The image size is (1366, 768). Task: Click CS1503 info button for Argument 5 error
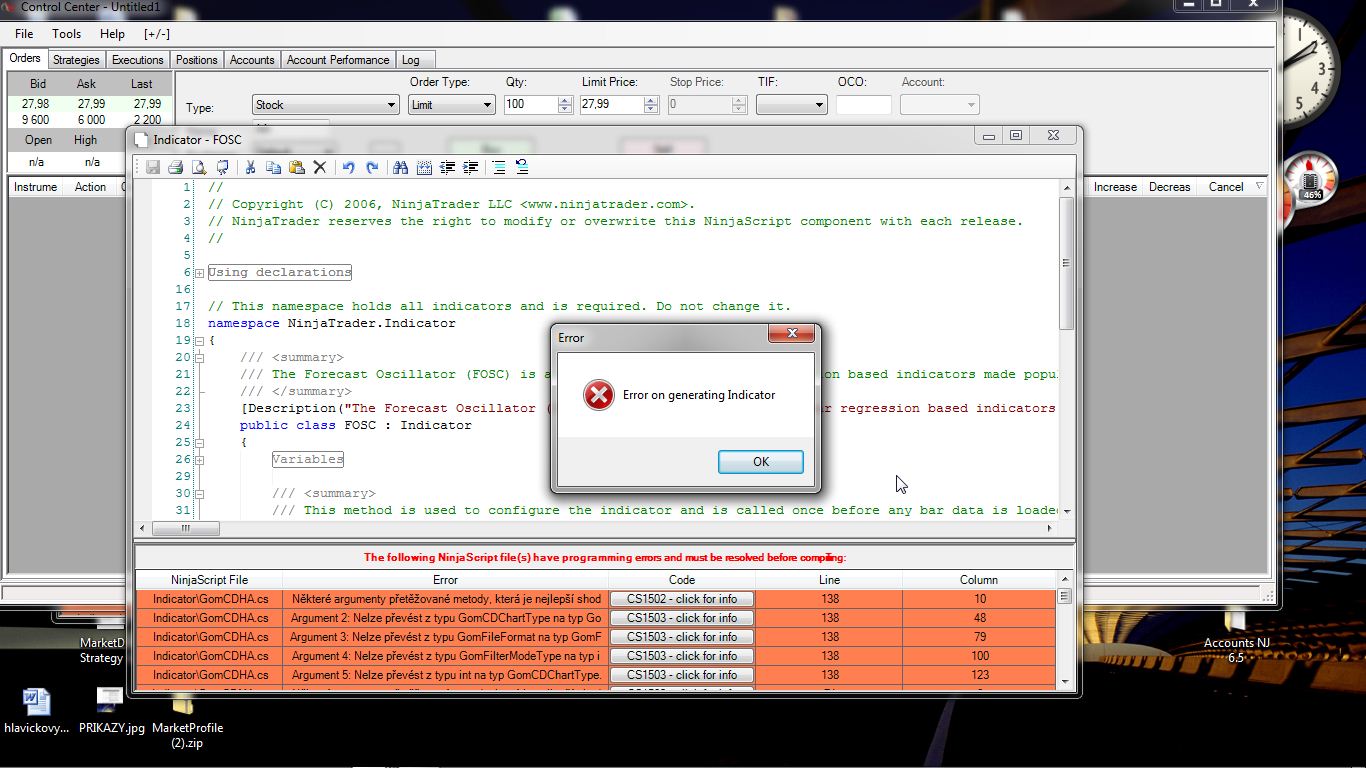coord(682,675)
